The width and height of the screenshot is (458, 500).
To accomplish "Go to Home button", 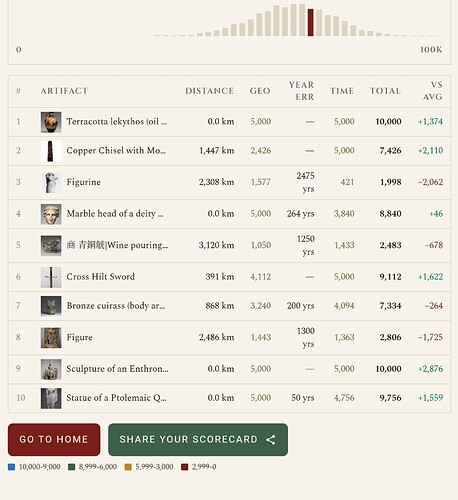I will 54,439.
